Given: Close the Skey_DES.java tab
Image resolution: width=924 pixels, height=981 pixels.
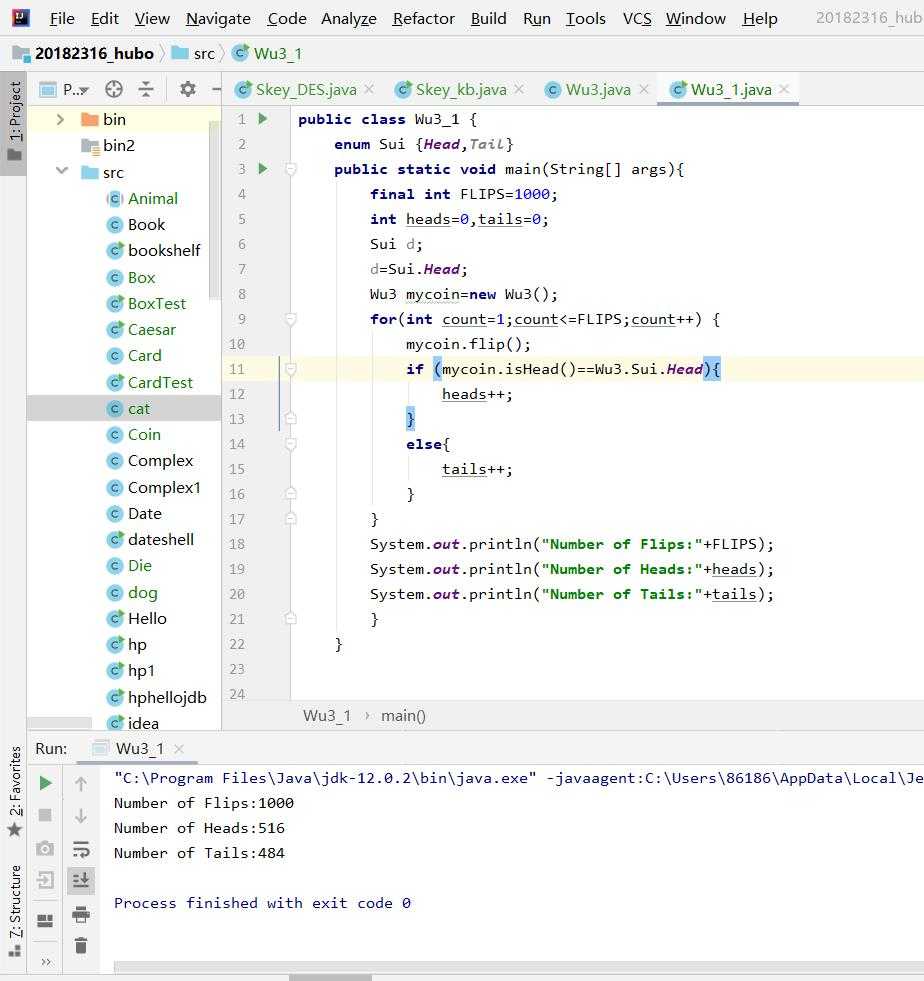Looking at the screenshot, I should 369,89.
